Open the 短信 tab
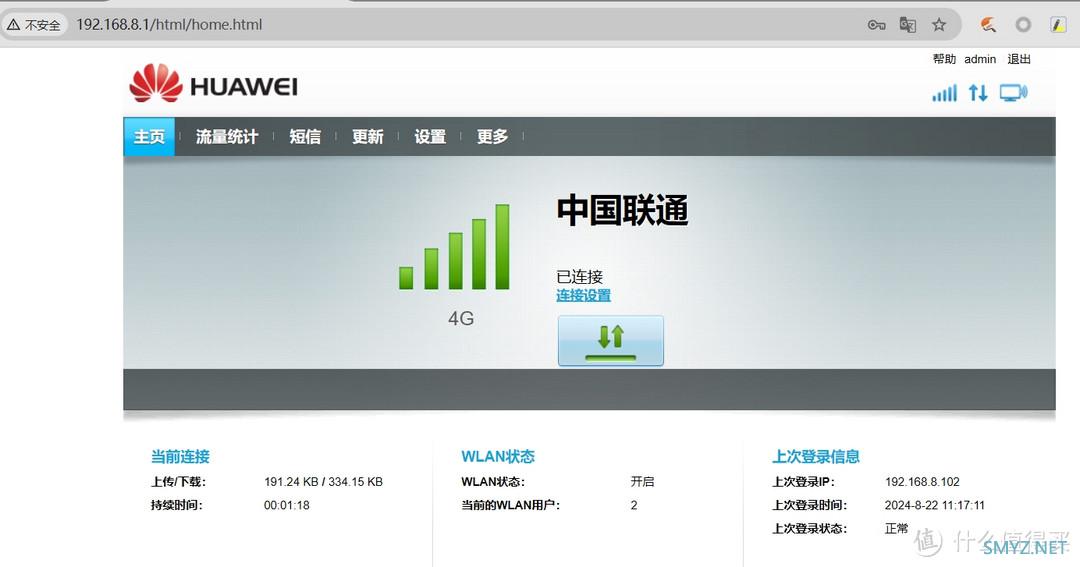Viewport: 1080px width, 567px height. pyautogui.click(x=305, y=136)
